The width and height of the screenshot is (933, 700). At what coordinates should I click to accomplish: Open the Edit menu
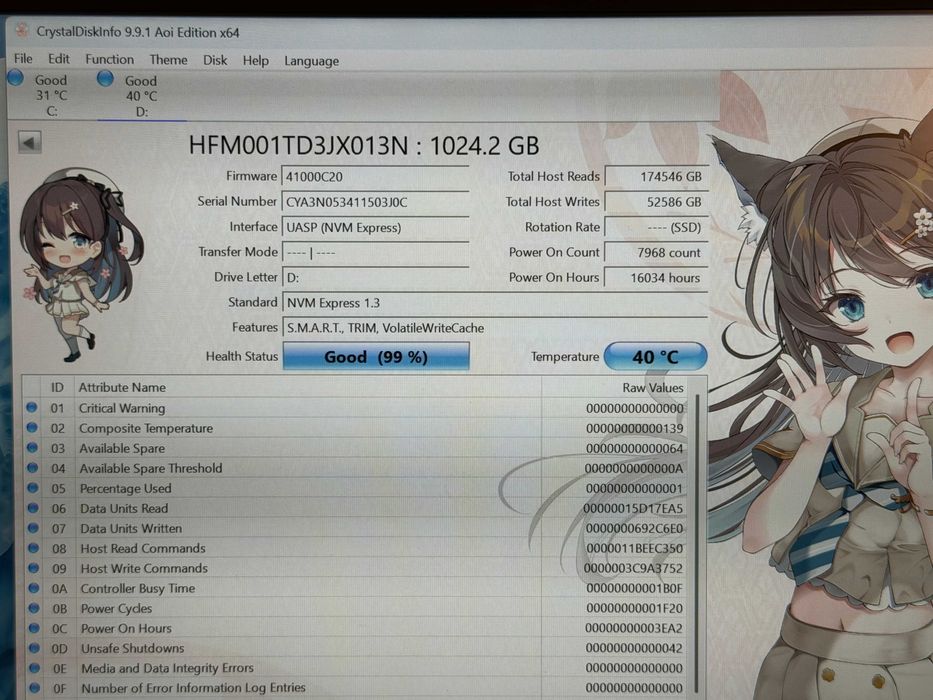tap(58, 59)
